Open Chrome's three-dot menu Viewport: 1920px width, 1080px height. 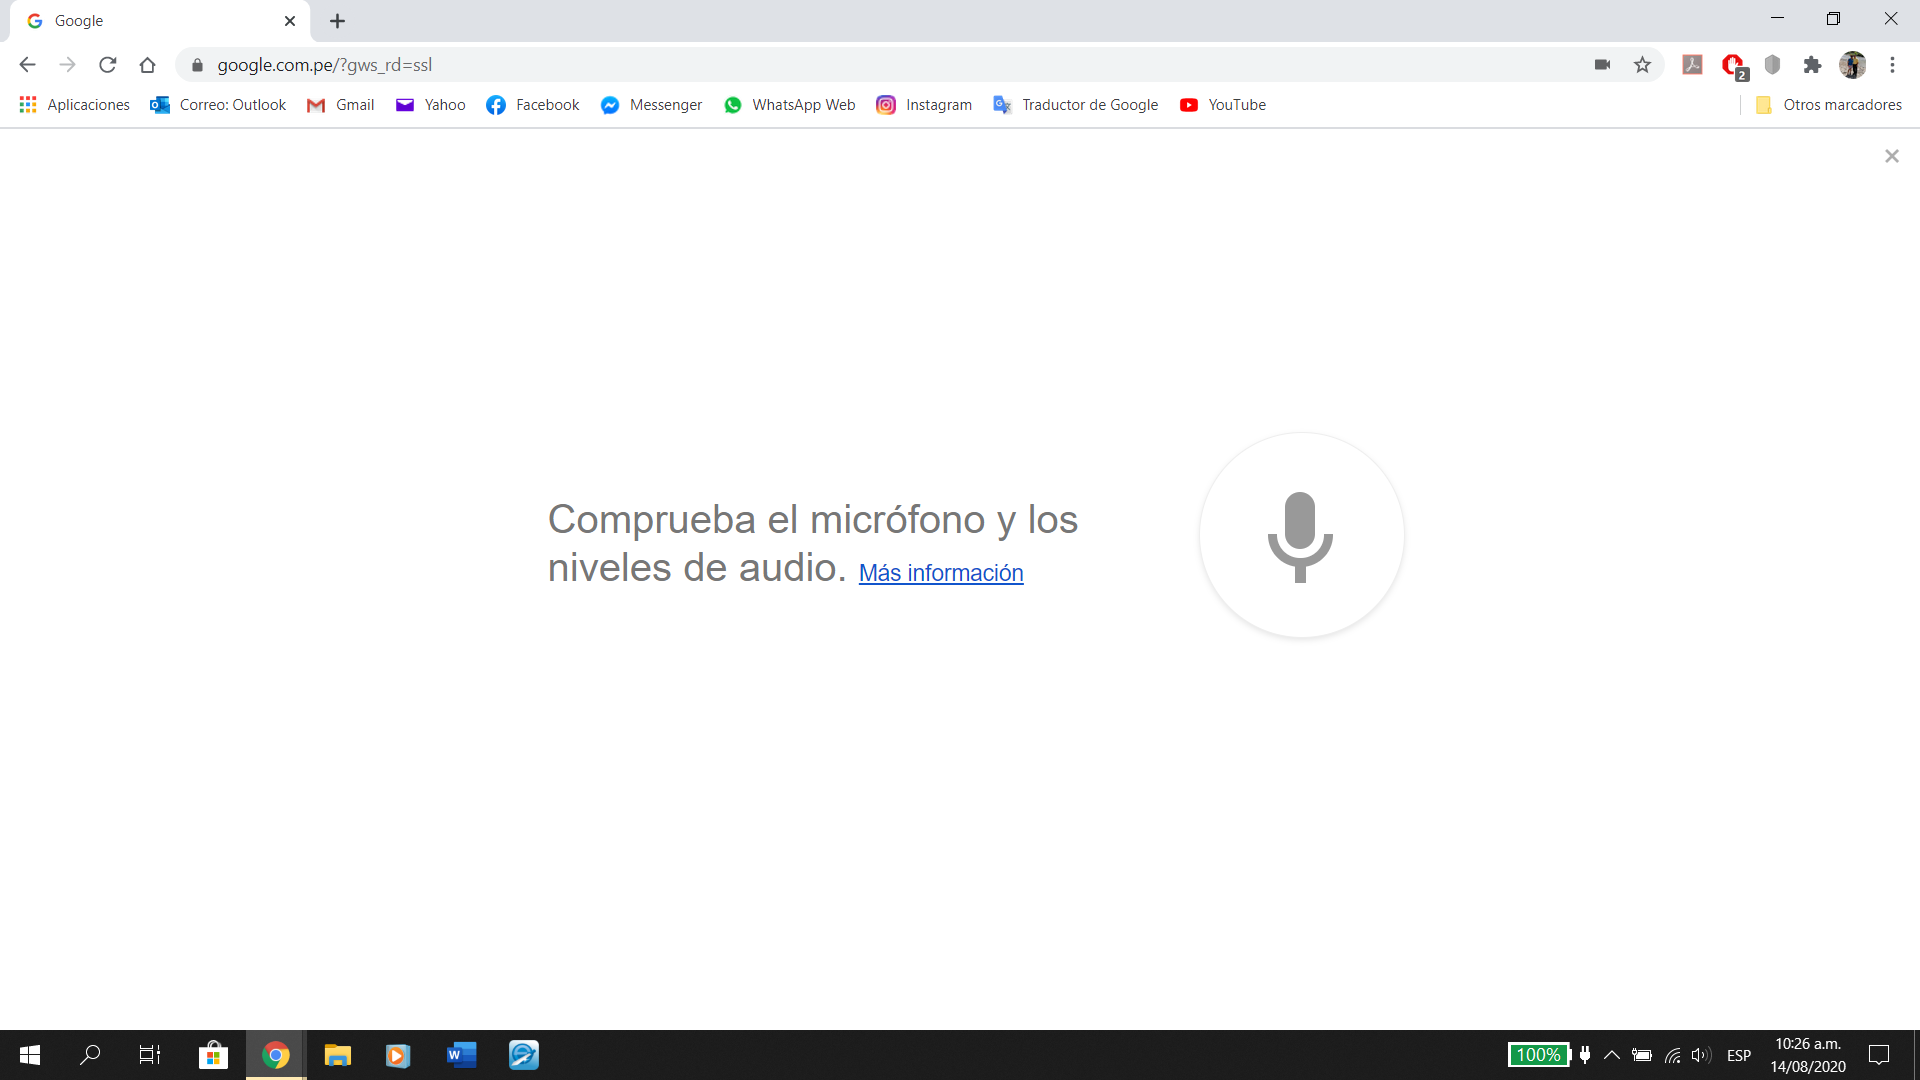coord(1892,65)
